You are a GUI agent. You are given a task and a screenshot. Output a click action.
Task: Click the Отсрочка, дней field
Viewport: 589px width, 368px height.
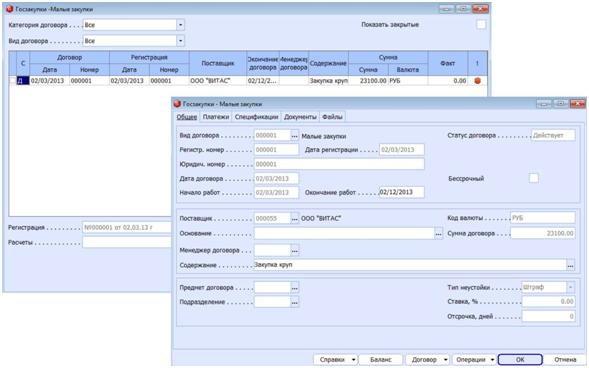click(548, 316)
